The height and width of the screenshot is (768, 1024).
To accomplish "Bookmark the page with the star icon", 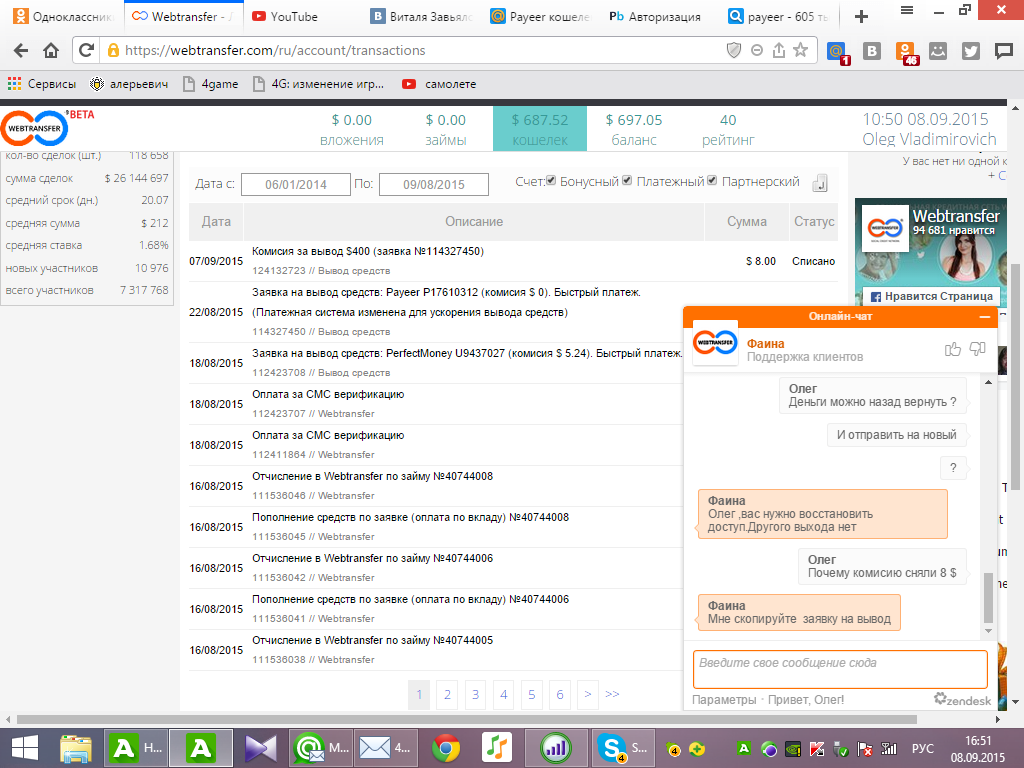I will [801, 50].
